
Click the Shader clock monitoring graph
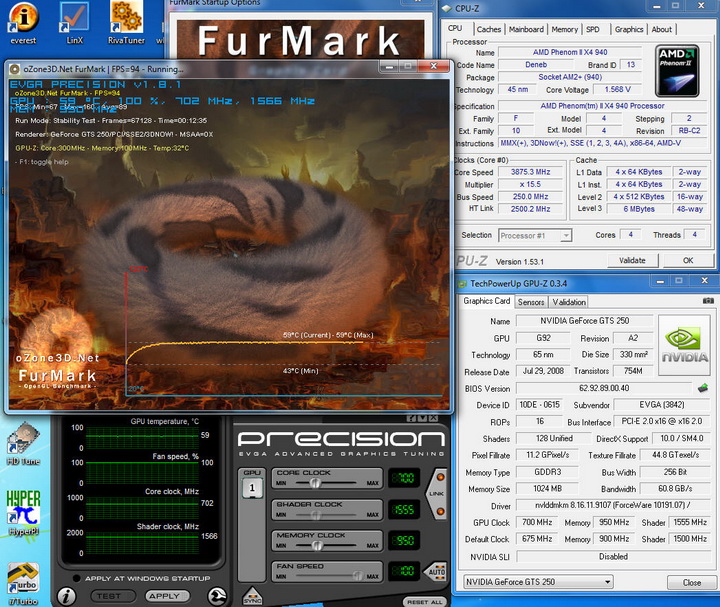[142, 543]
